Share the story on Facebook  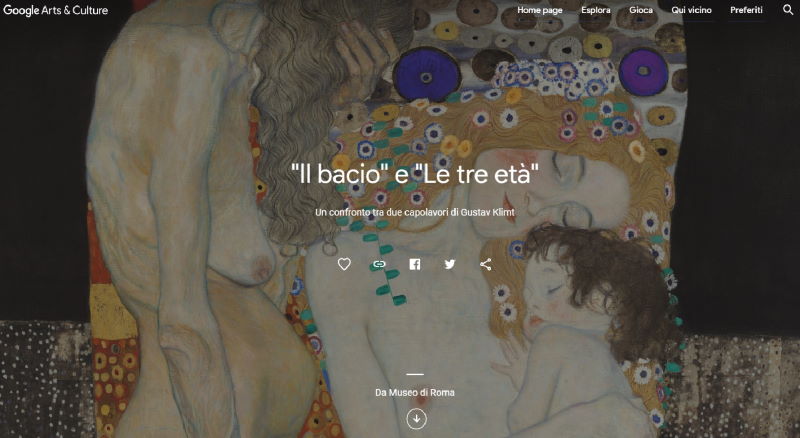(415, 264)
